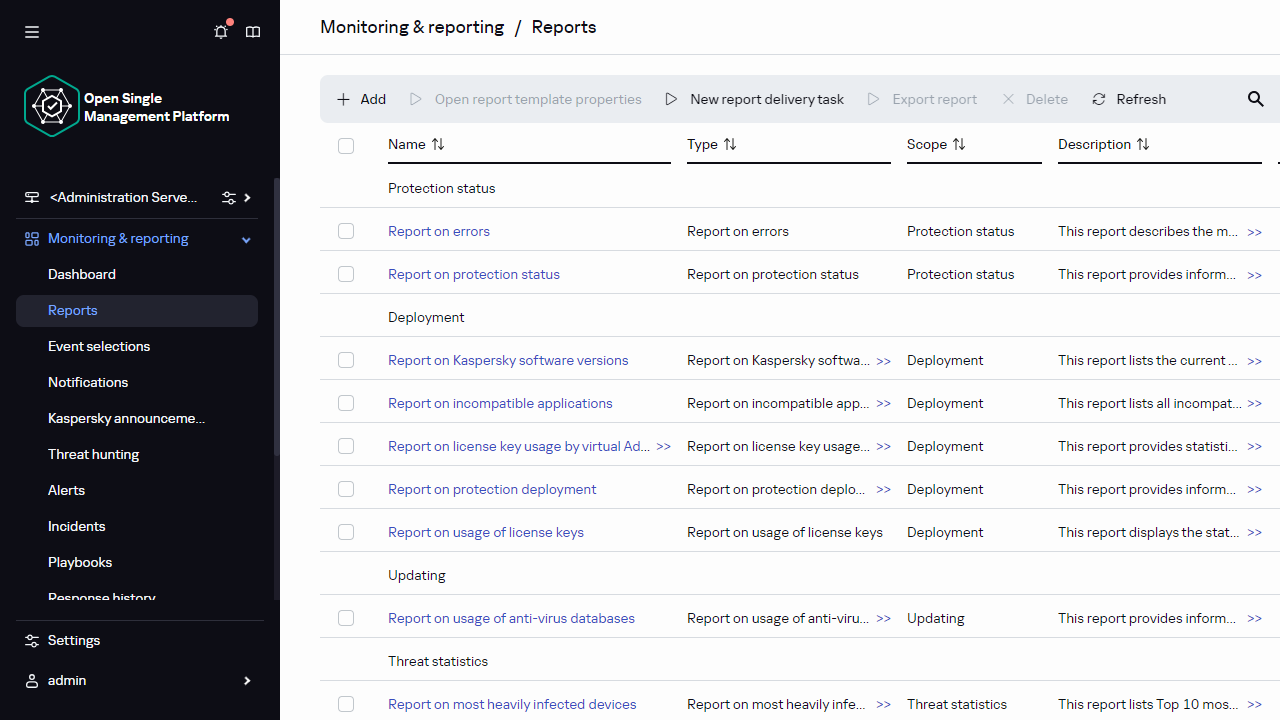1280x720 pixels.
Task: Expand the admin user menu arrow
Action: [x=247, y=681]
